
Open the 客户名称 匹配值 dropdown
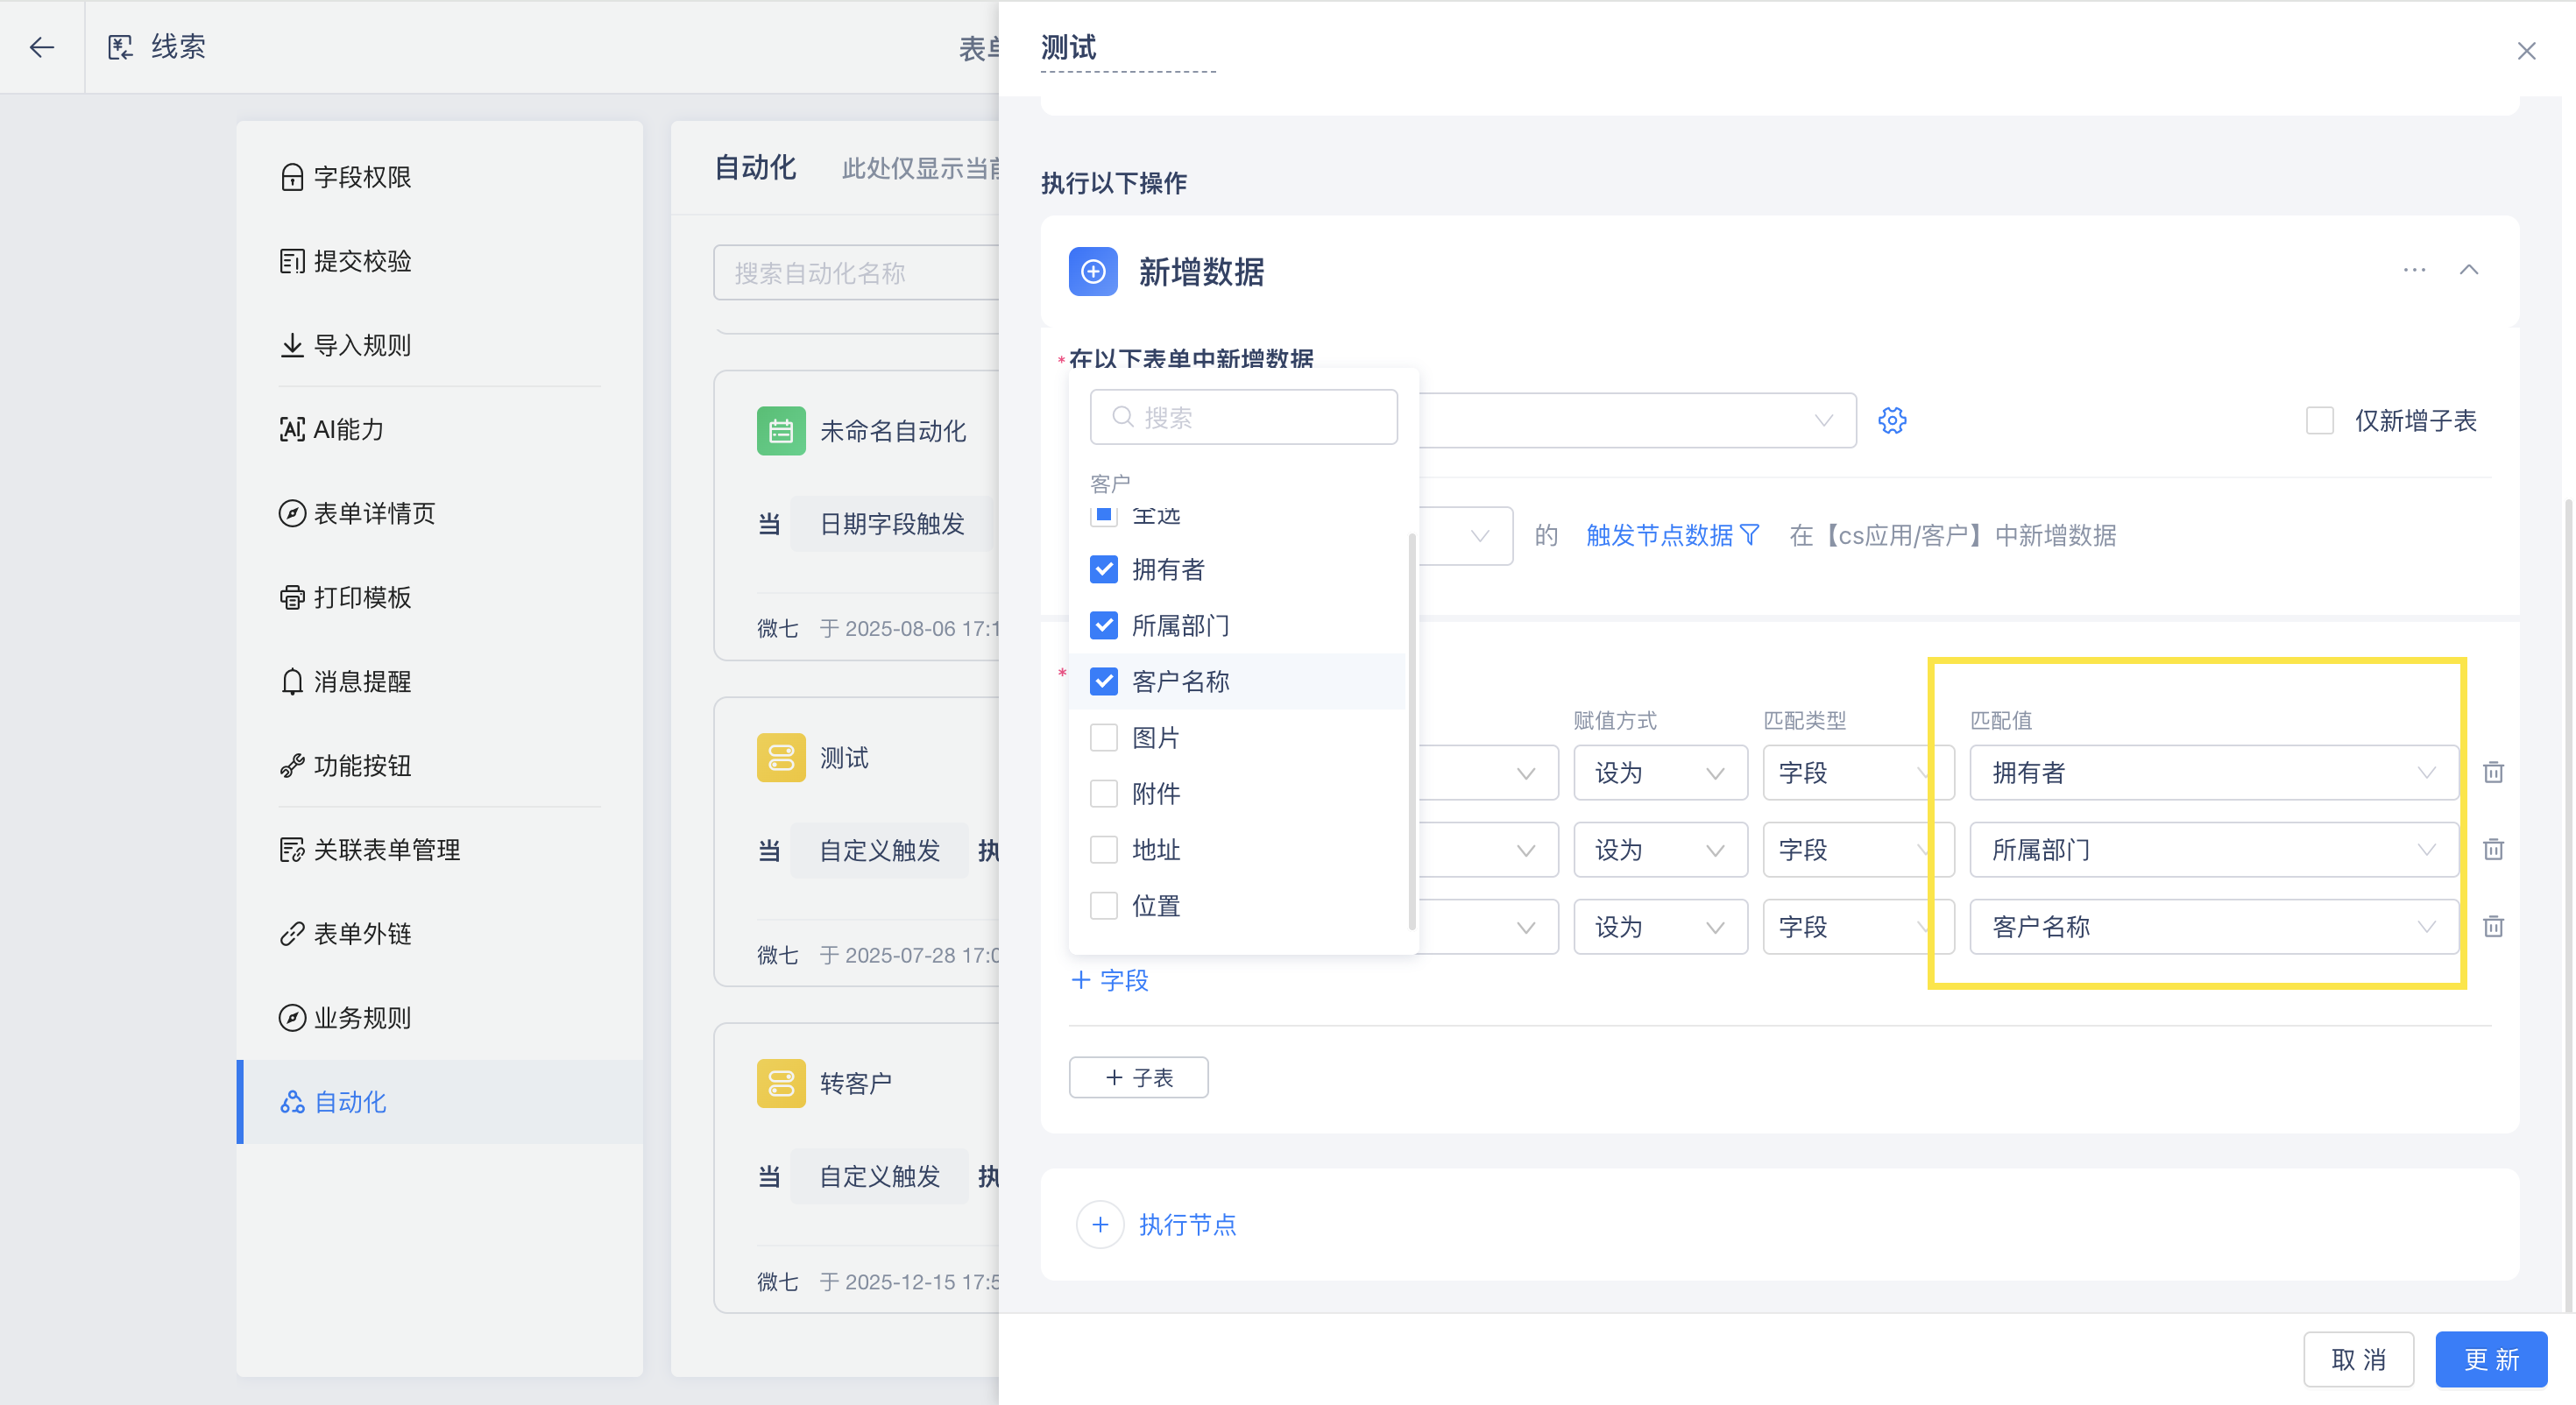click(2213, 926)
